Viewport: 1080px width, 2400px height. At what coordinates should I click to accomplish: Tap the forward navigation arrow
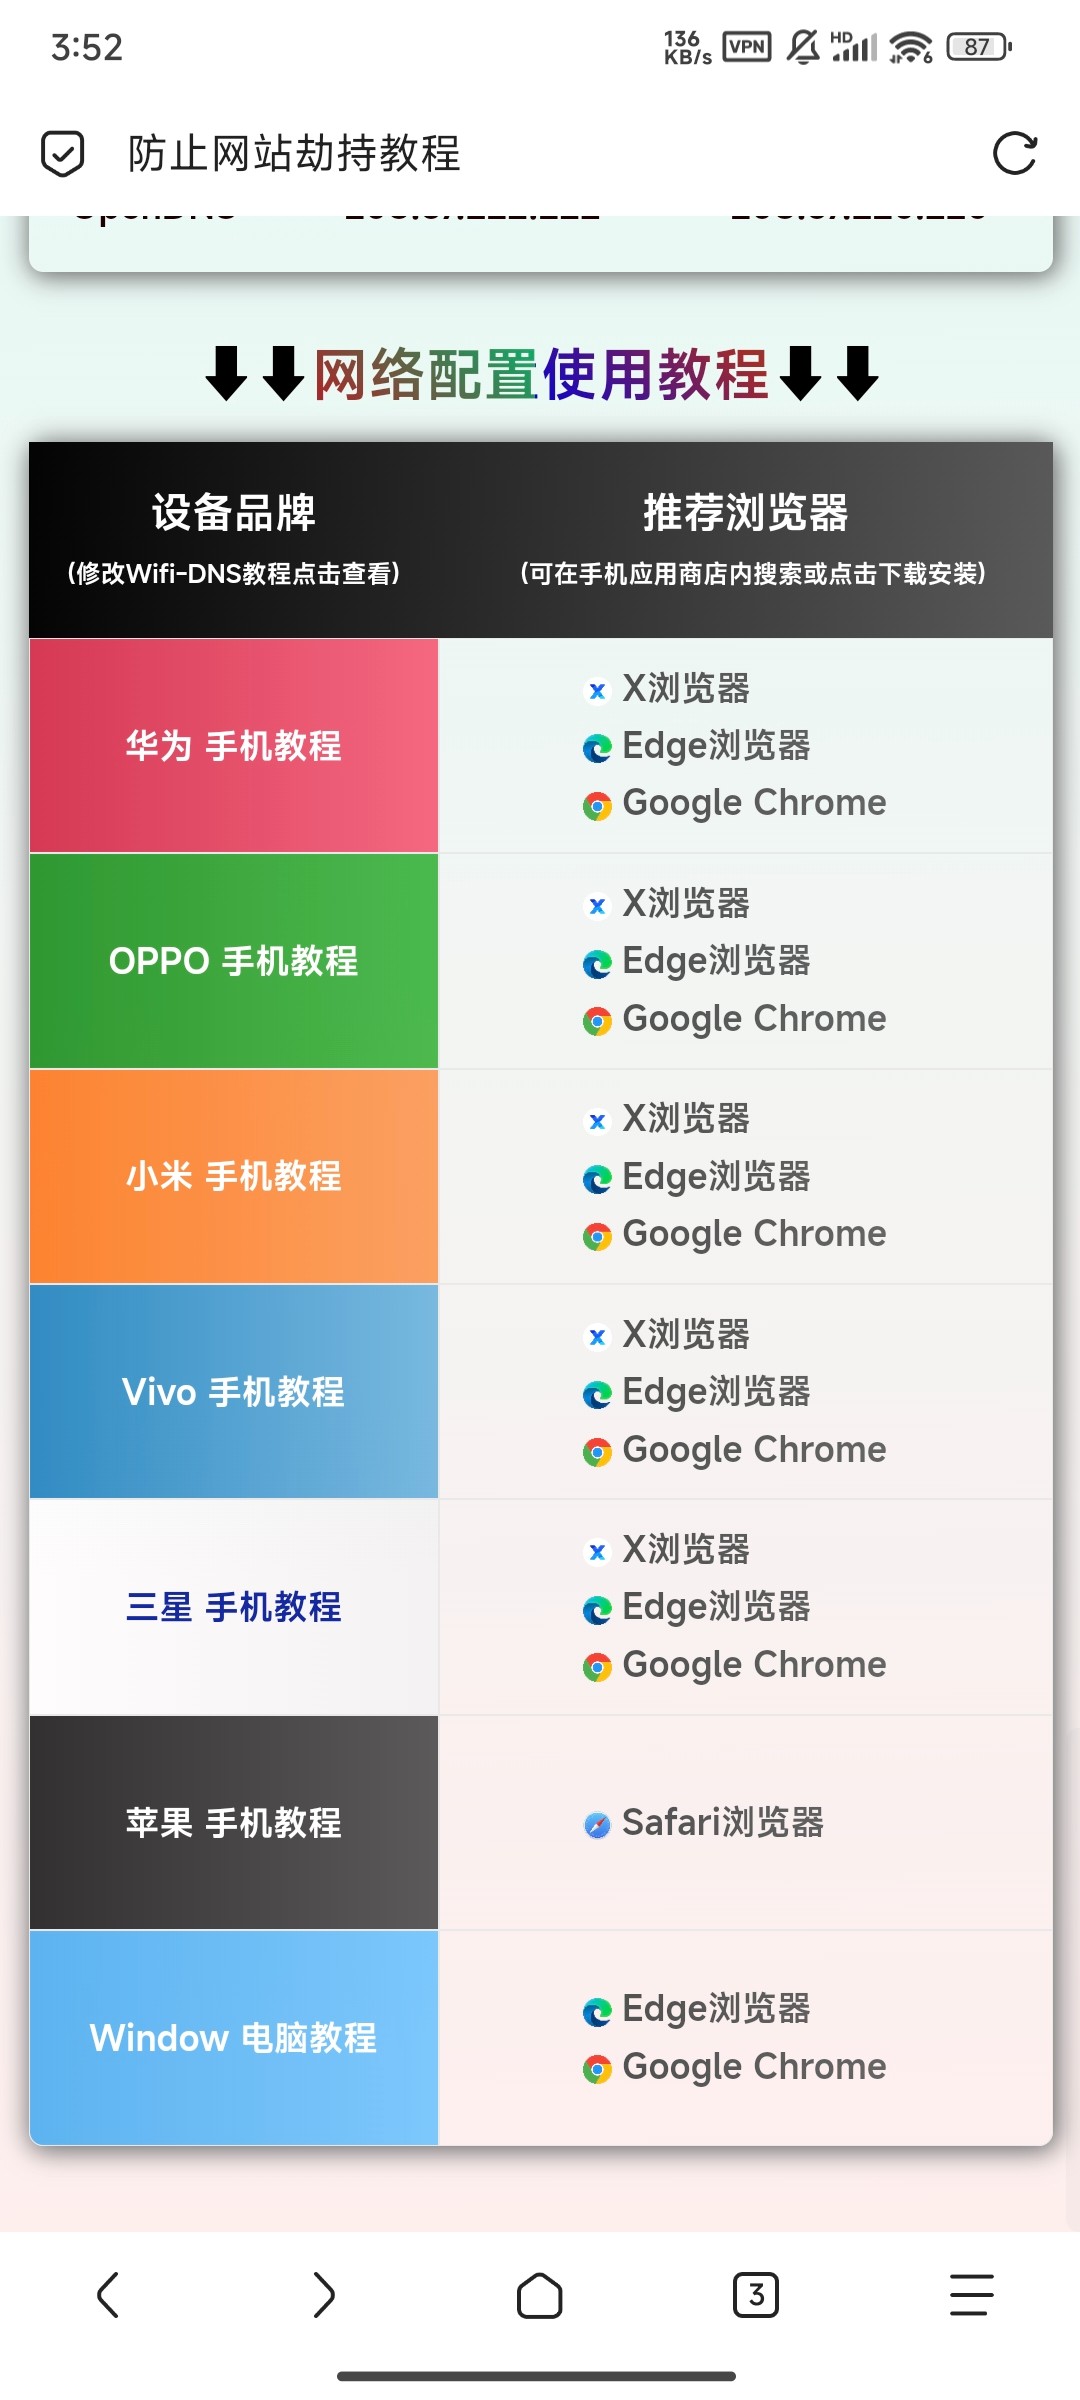pos(323,2294)
